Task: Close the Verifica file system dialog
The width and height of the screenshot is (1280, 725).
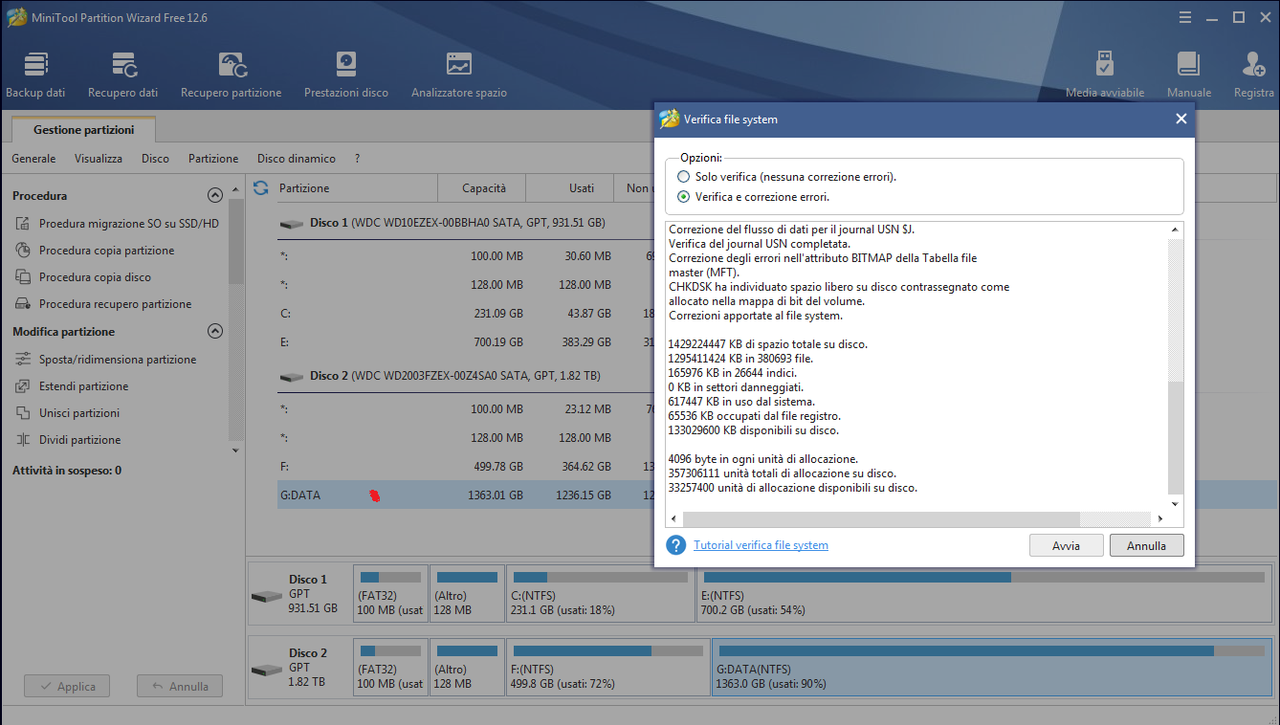Action: coord(1181,119)
